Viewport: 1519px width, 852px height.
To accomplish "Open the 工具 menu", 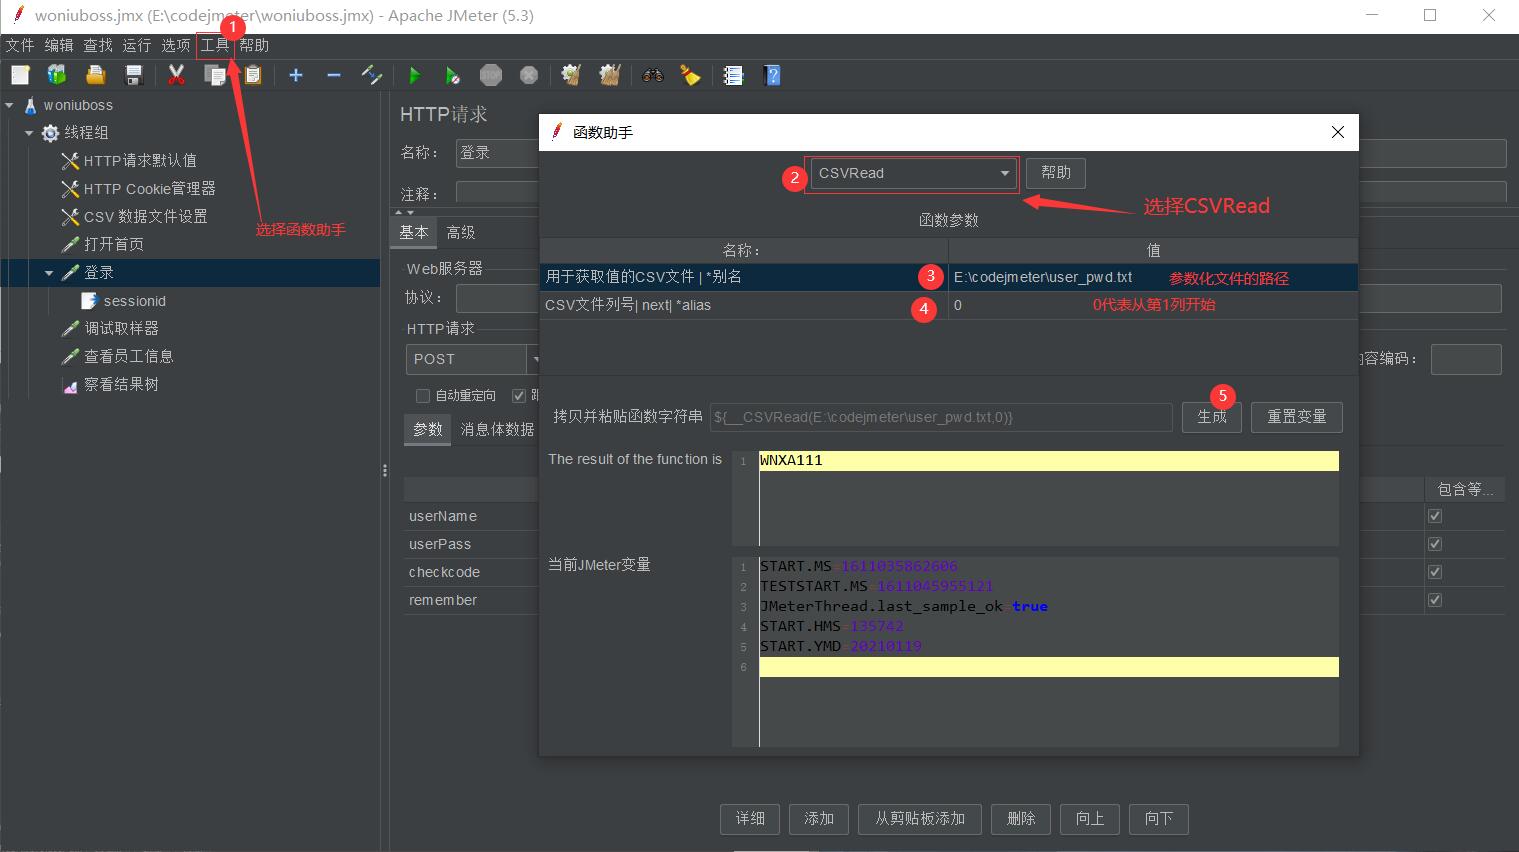I will (x=215, y=45).
